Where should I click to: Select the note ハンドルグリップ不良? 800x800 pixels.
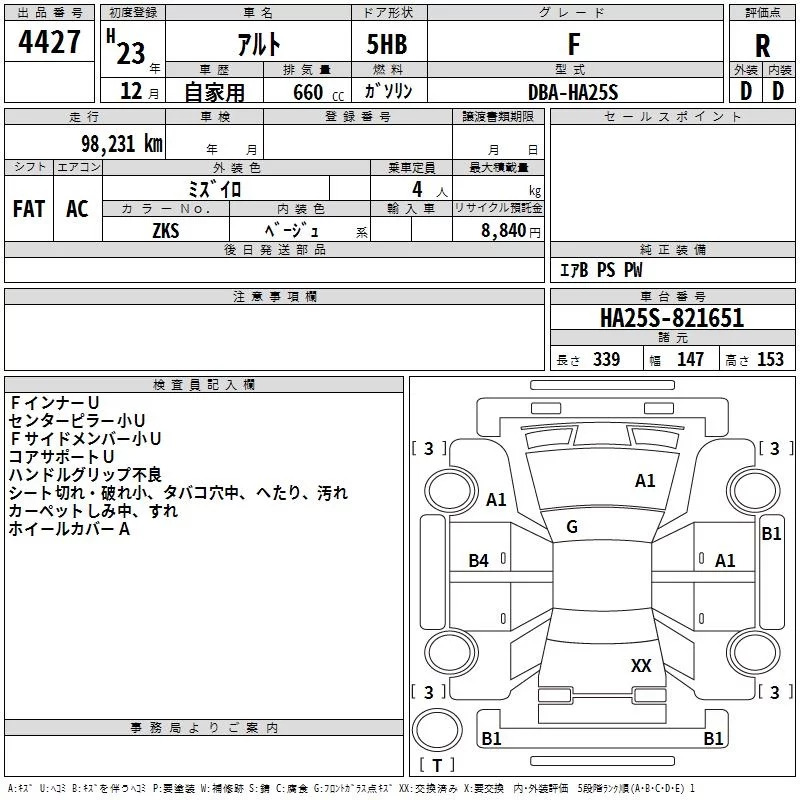point(85,474)
